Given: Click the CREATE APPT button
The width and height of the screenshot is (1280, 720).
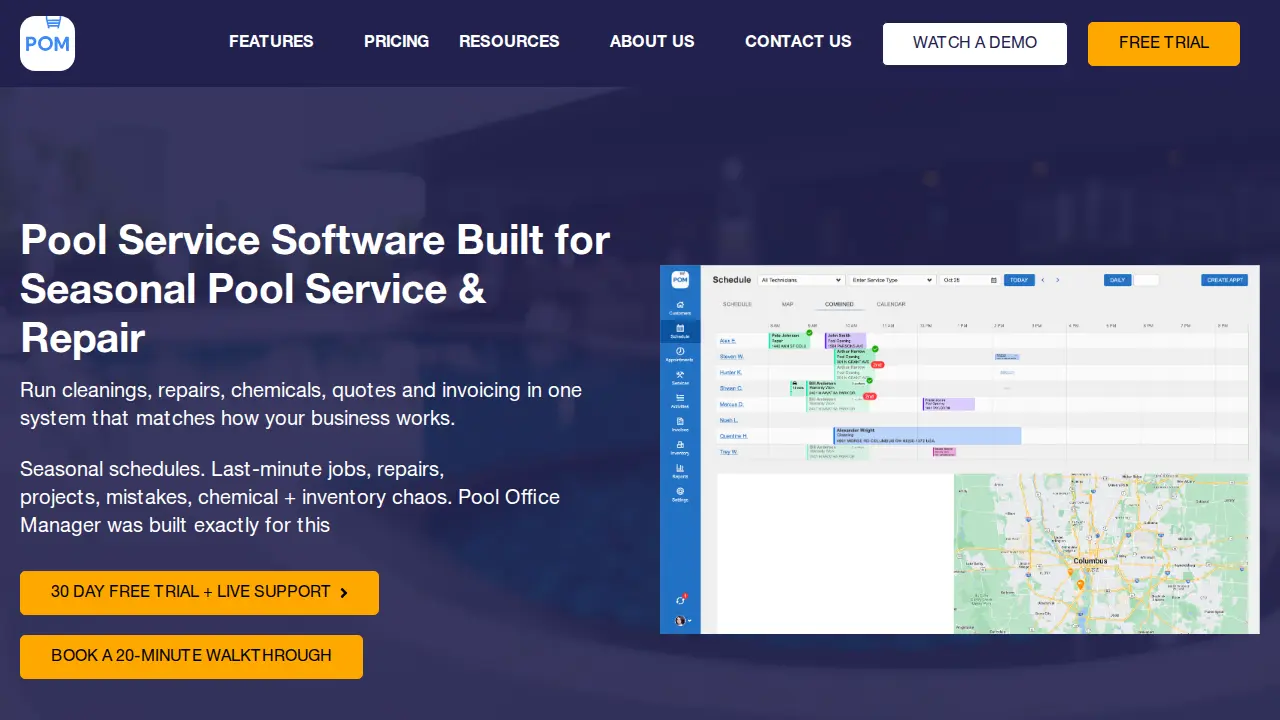Looking at the screenshot, I should click(x=1225, y=280).
